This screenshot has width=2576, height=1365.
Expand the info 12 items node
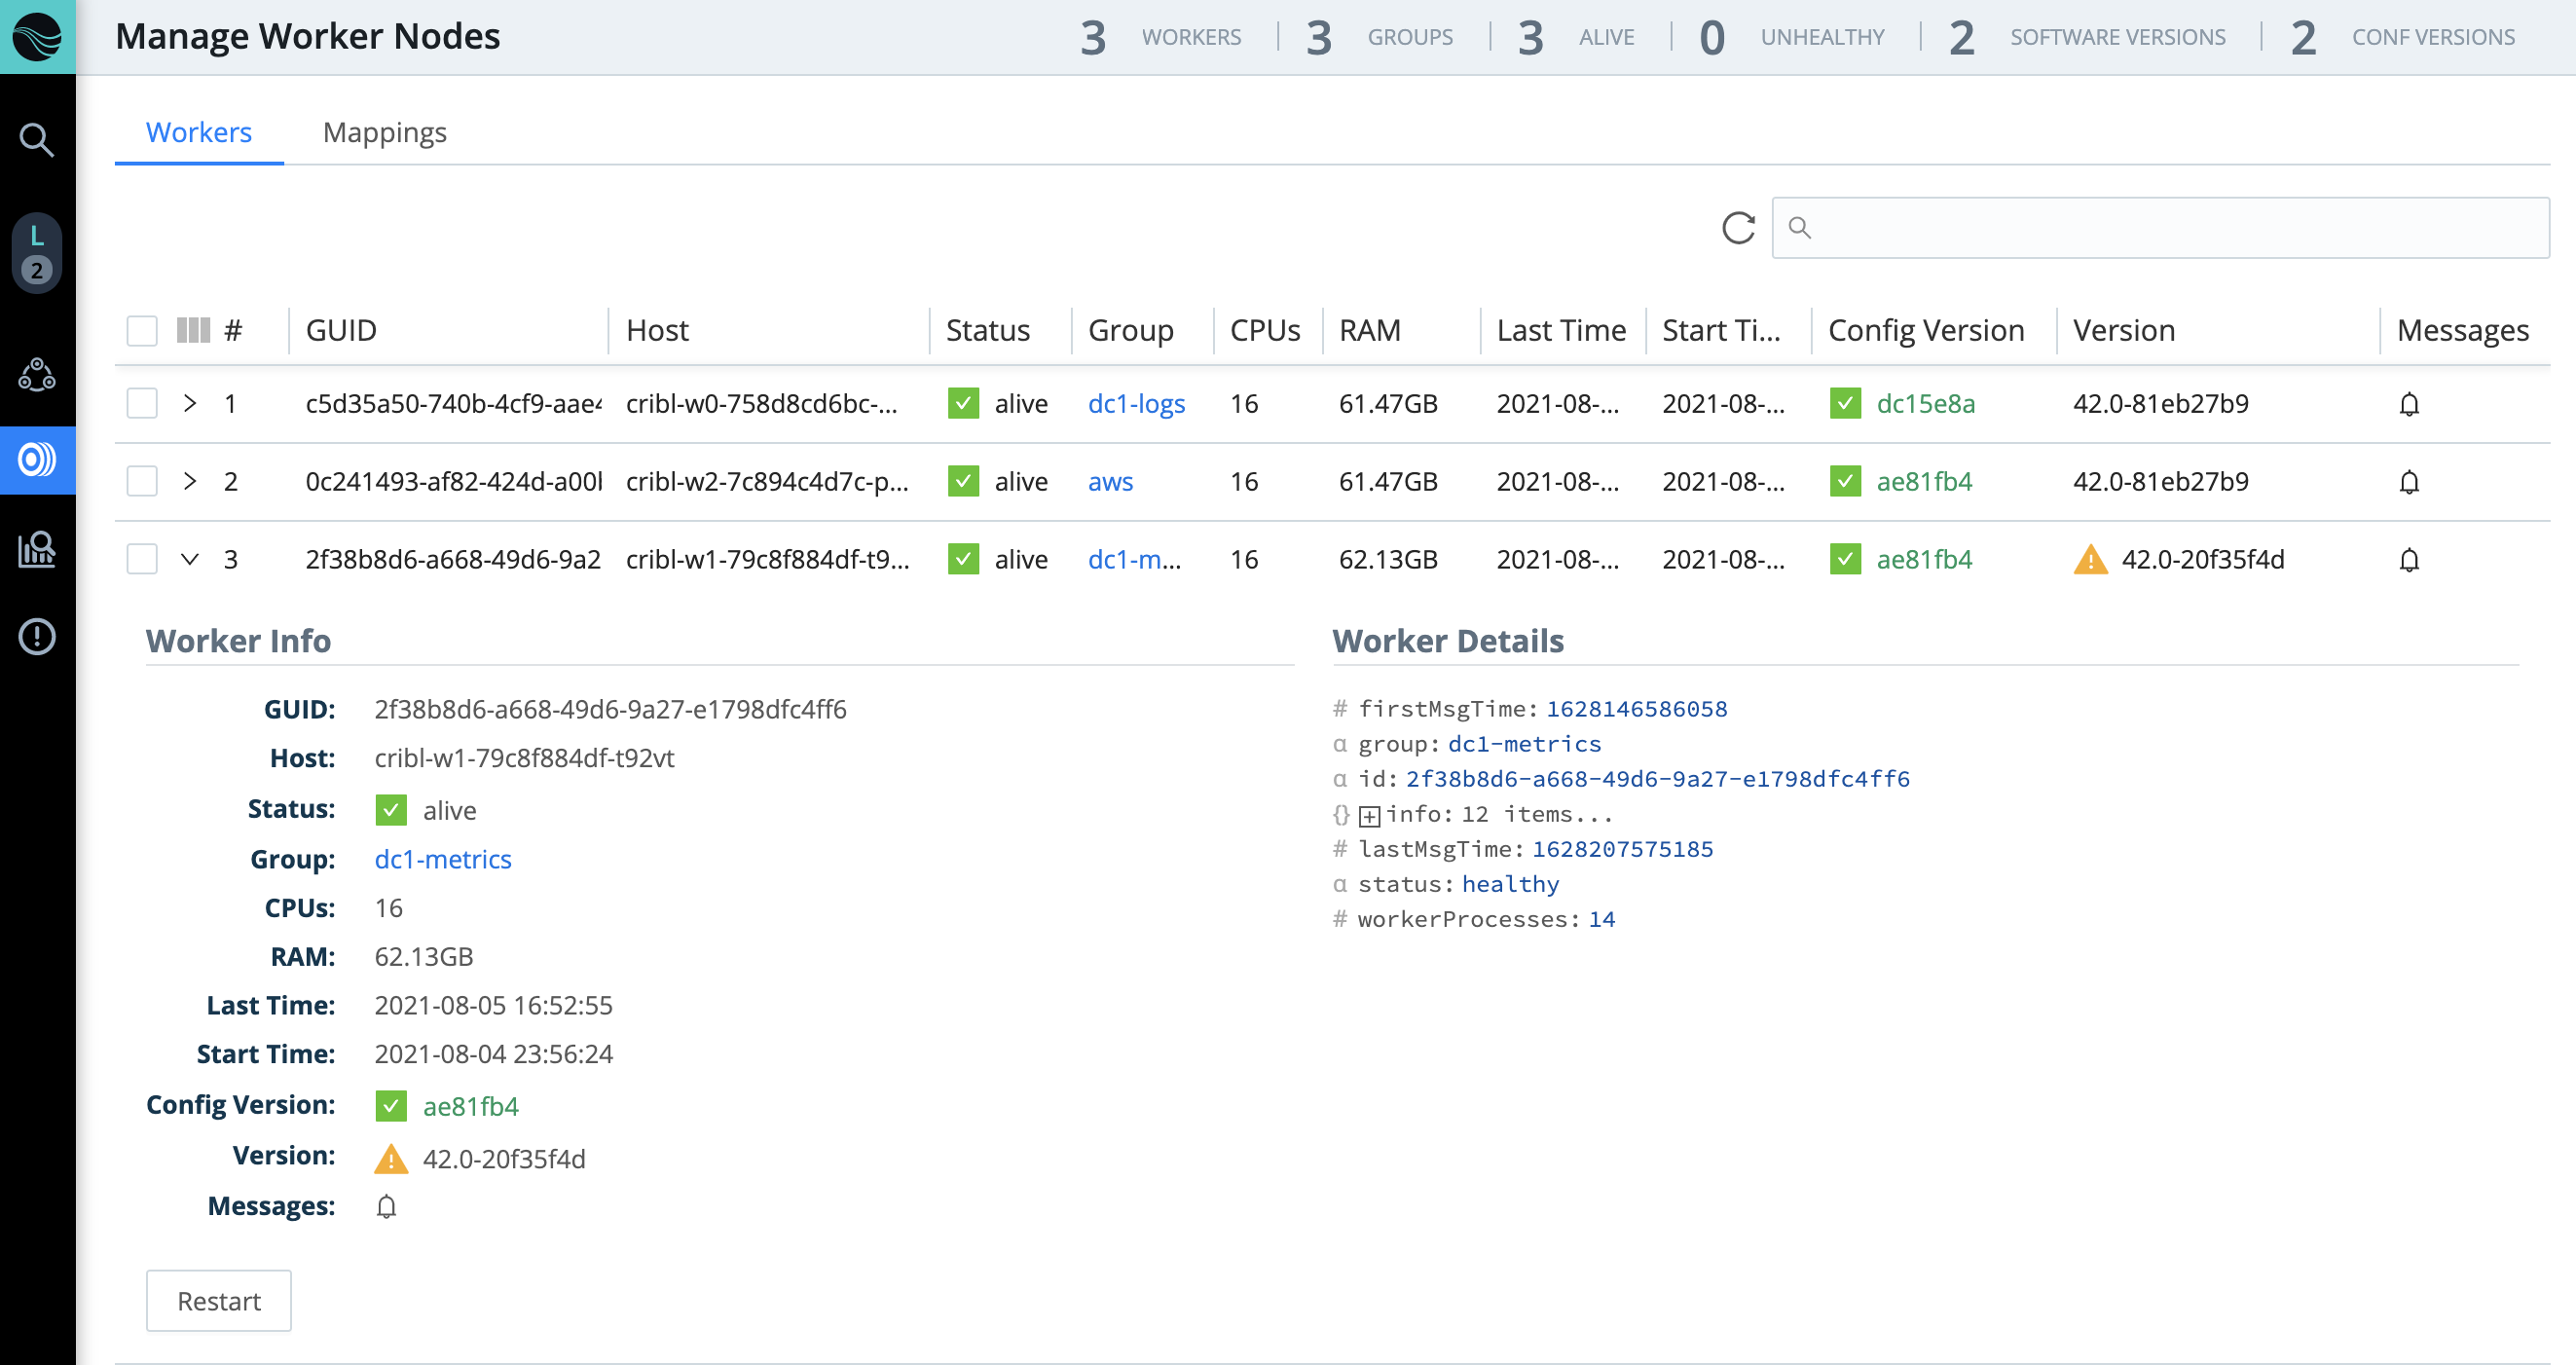coord(1370,816)
